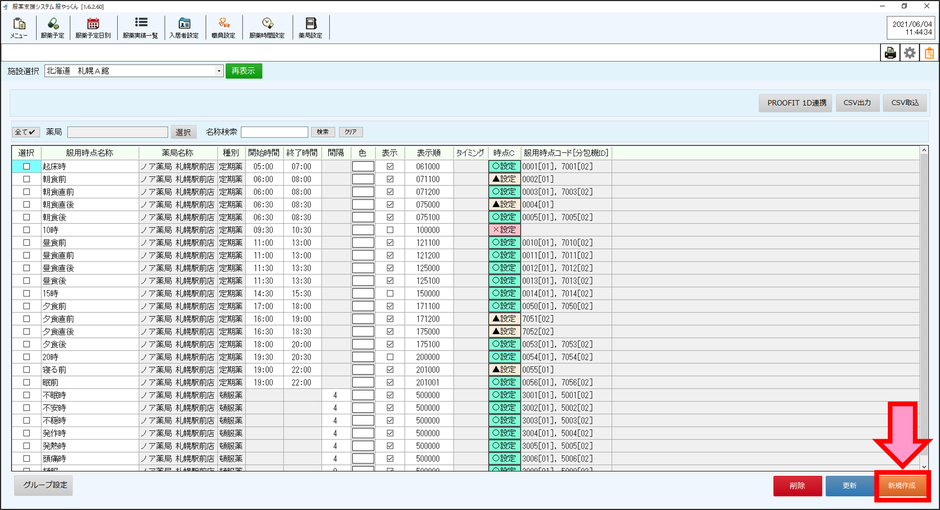Enable the 表示 checkbox for 10時 row

pyautogui.click(x=390, y=230)
